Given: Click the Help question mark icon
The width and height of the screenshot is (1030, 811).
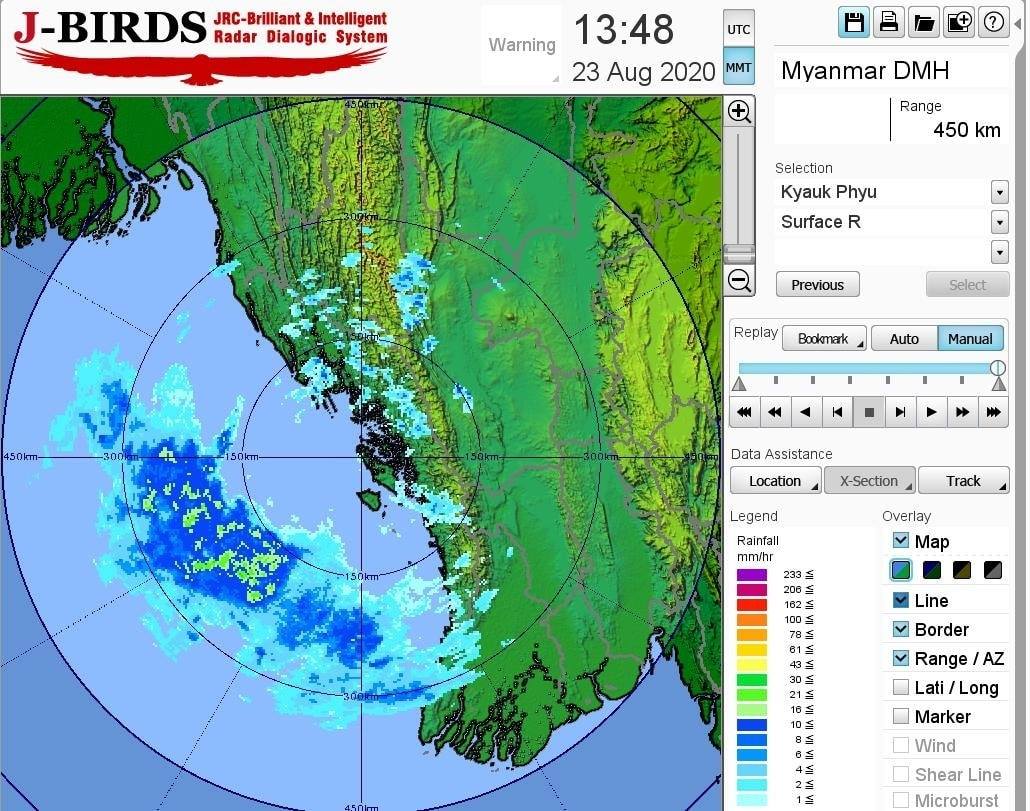Looking at the screenshot, I should coord(993,22).
